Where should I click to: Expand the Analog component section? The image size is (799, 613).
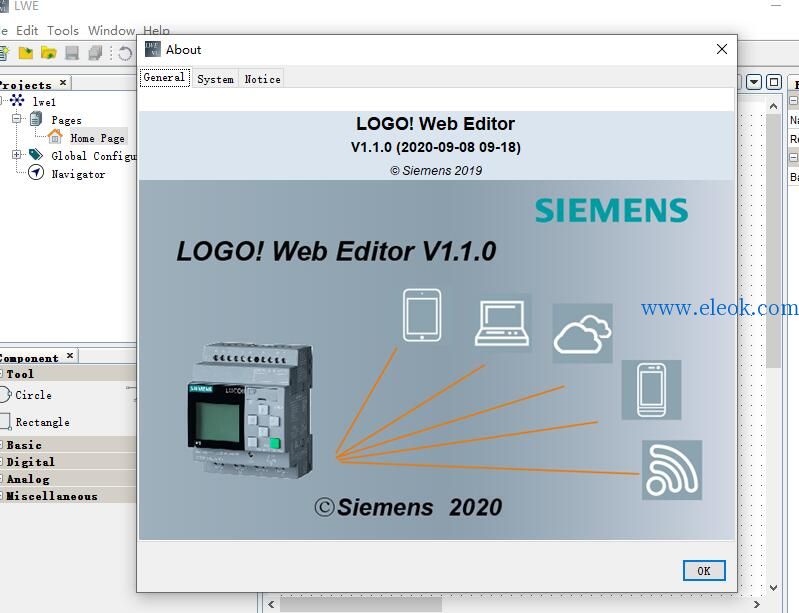[x=2, y=478]
